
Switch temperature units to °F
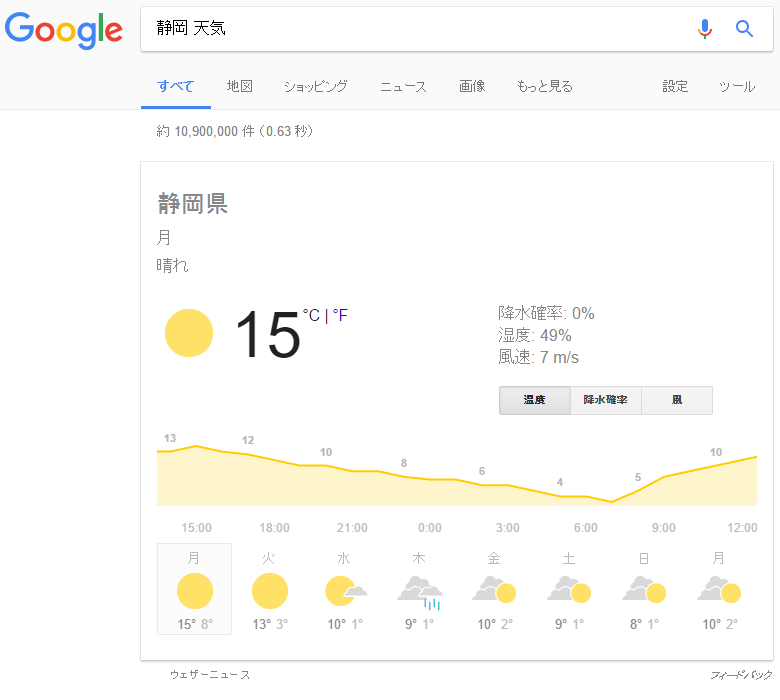(340, 315)
